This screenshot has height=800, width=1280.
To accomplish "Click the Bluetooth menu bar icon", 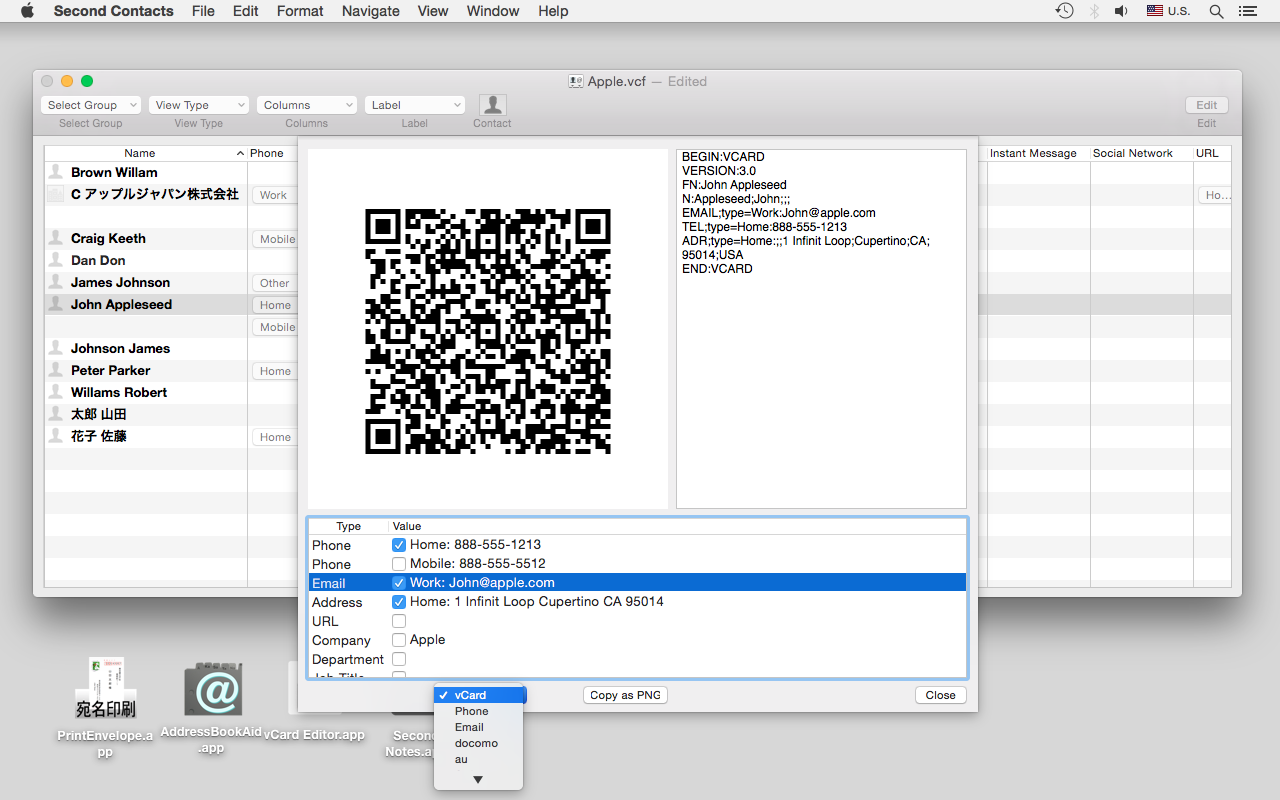I will pyautogui.click(x=1094, y=11).
